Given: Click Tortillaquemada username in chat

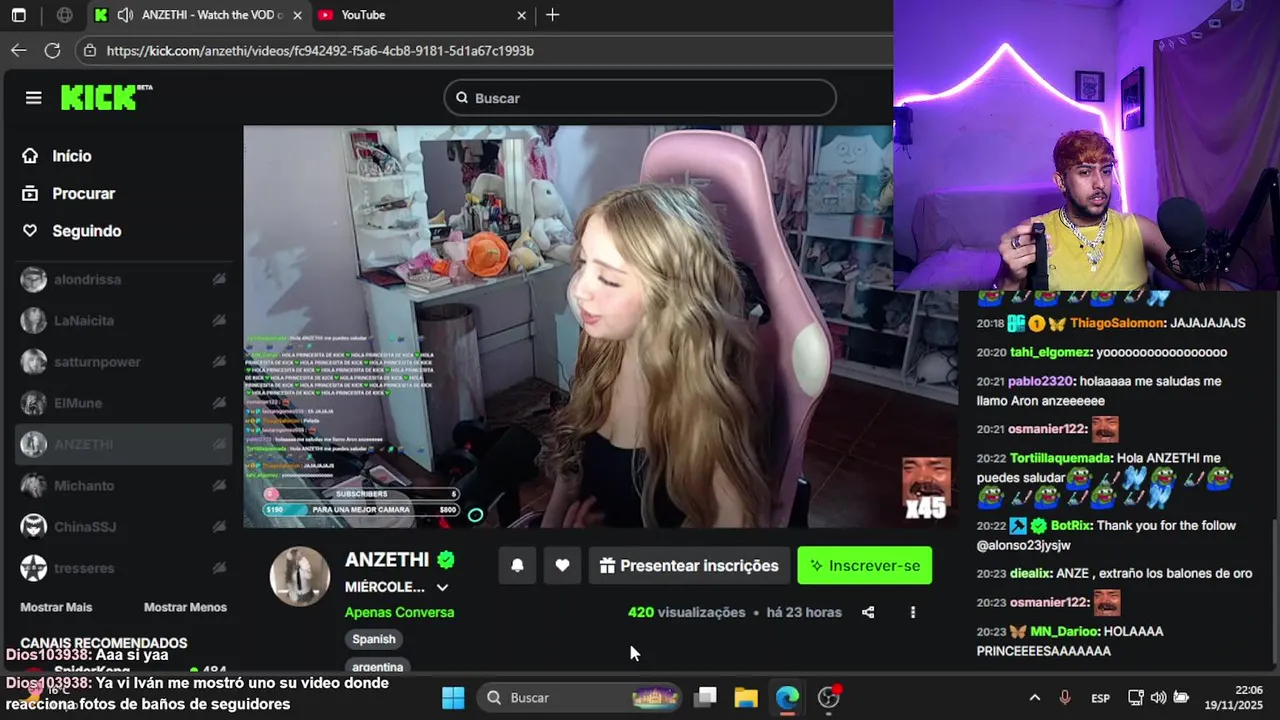Looking at the screenshot, I should coord(1061,458).
